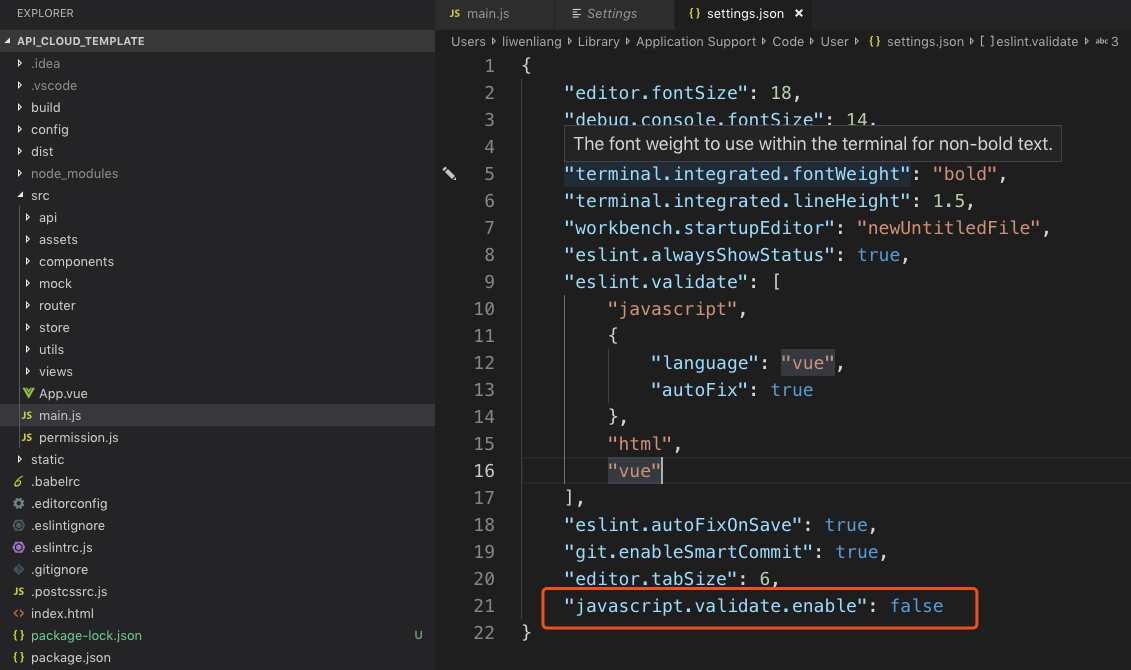Viewport: 1131px width, 670px height.
Task: Click the "git.enableSmartCommit" key
Action: tap(689, 552)
